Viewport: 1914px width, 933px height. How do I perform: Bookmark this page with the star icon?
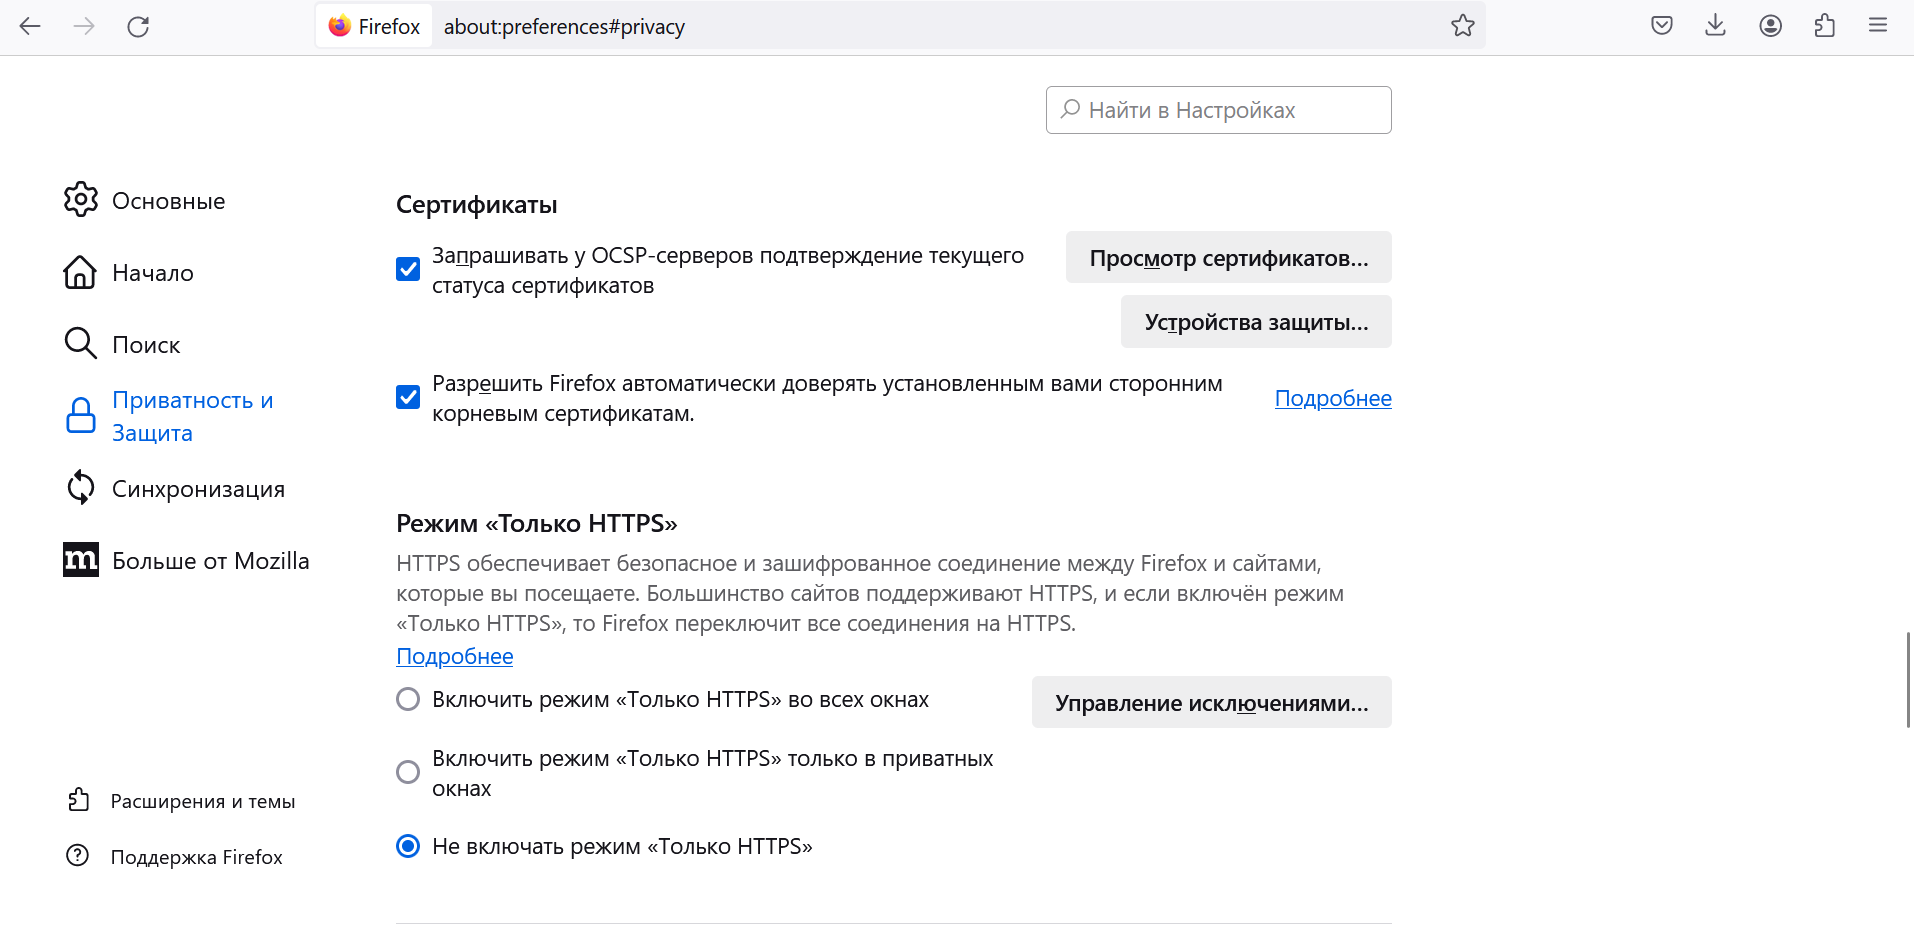1462,26
